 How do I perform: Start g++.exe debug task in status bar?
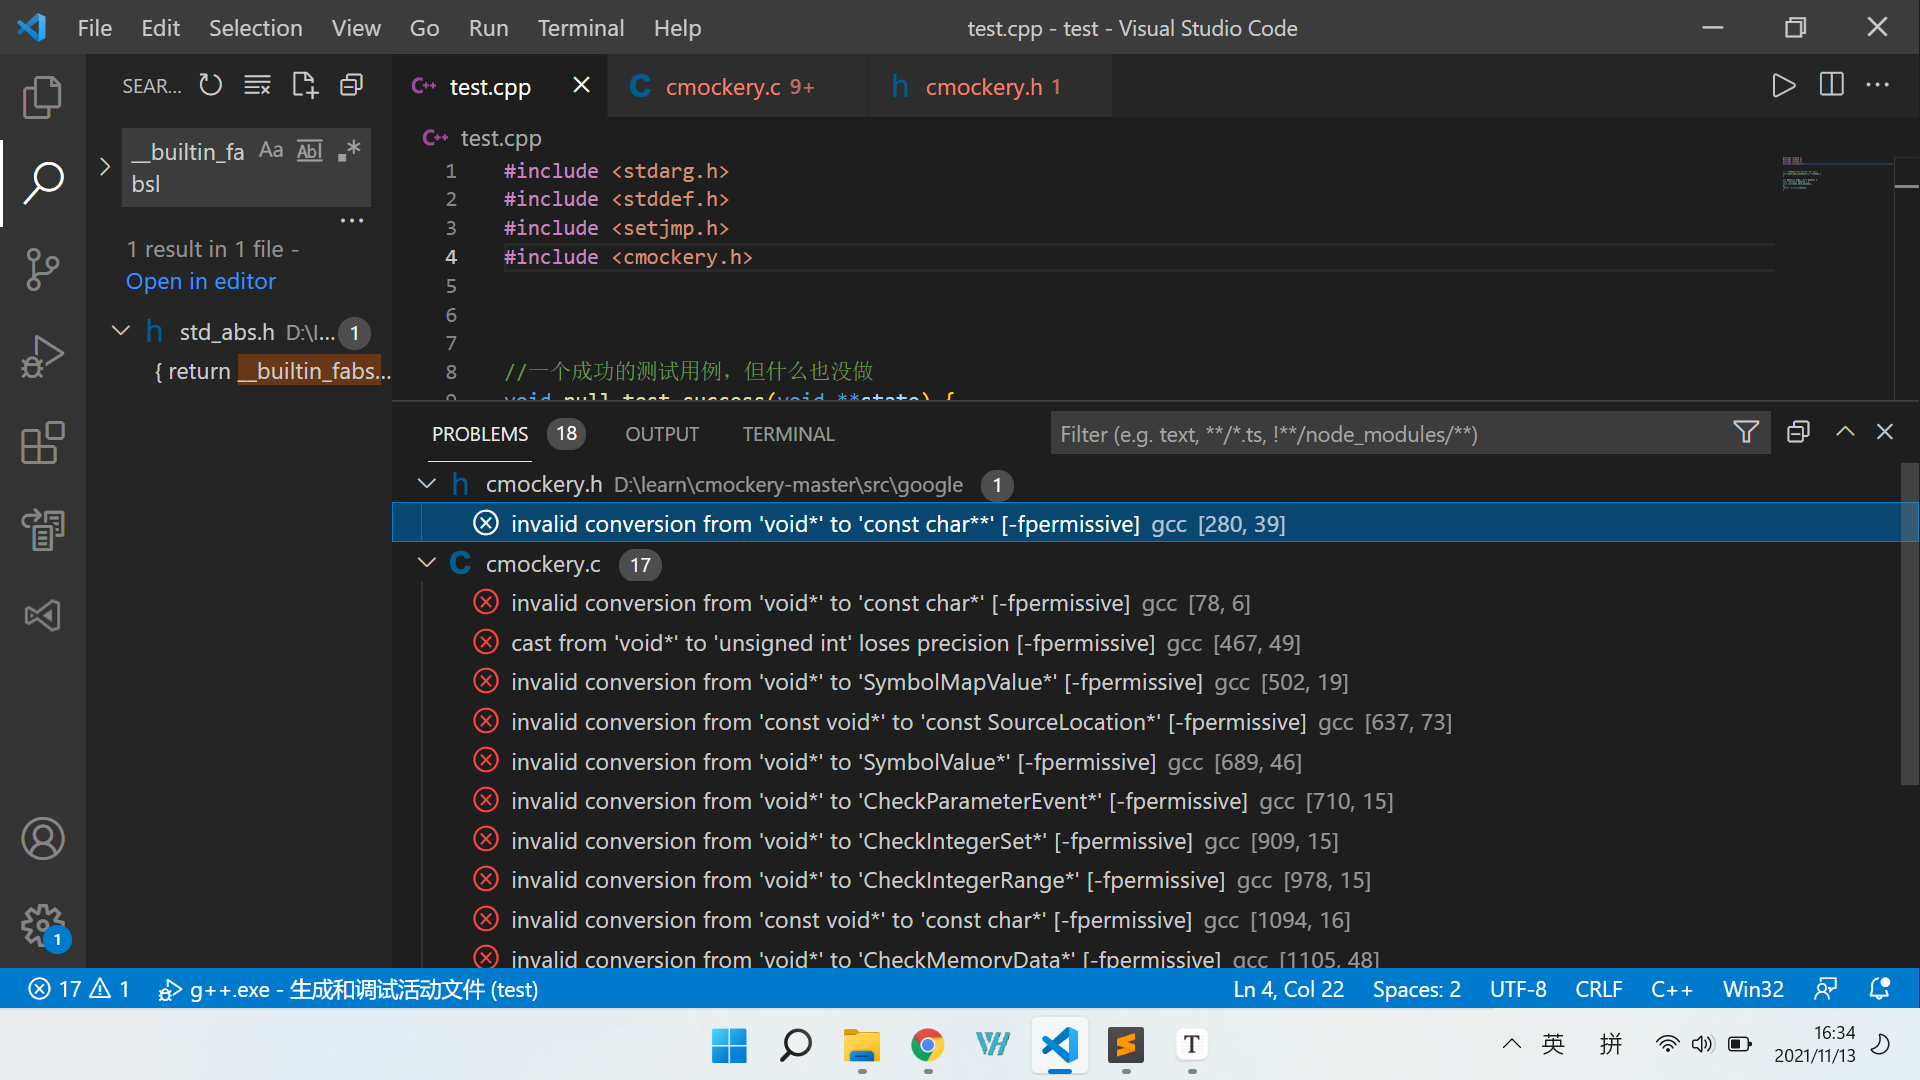click(349, 989)
